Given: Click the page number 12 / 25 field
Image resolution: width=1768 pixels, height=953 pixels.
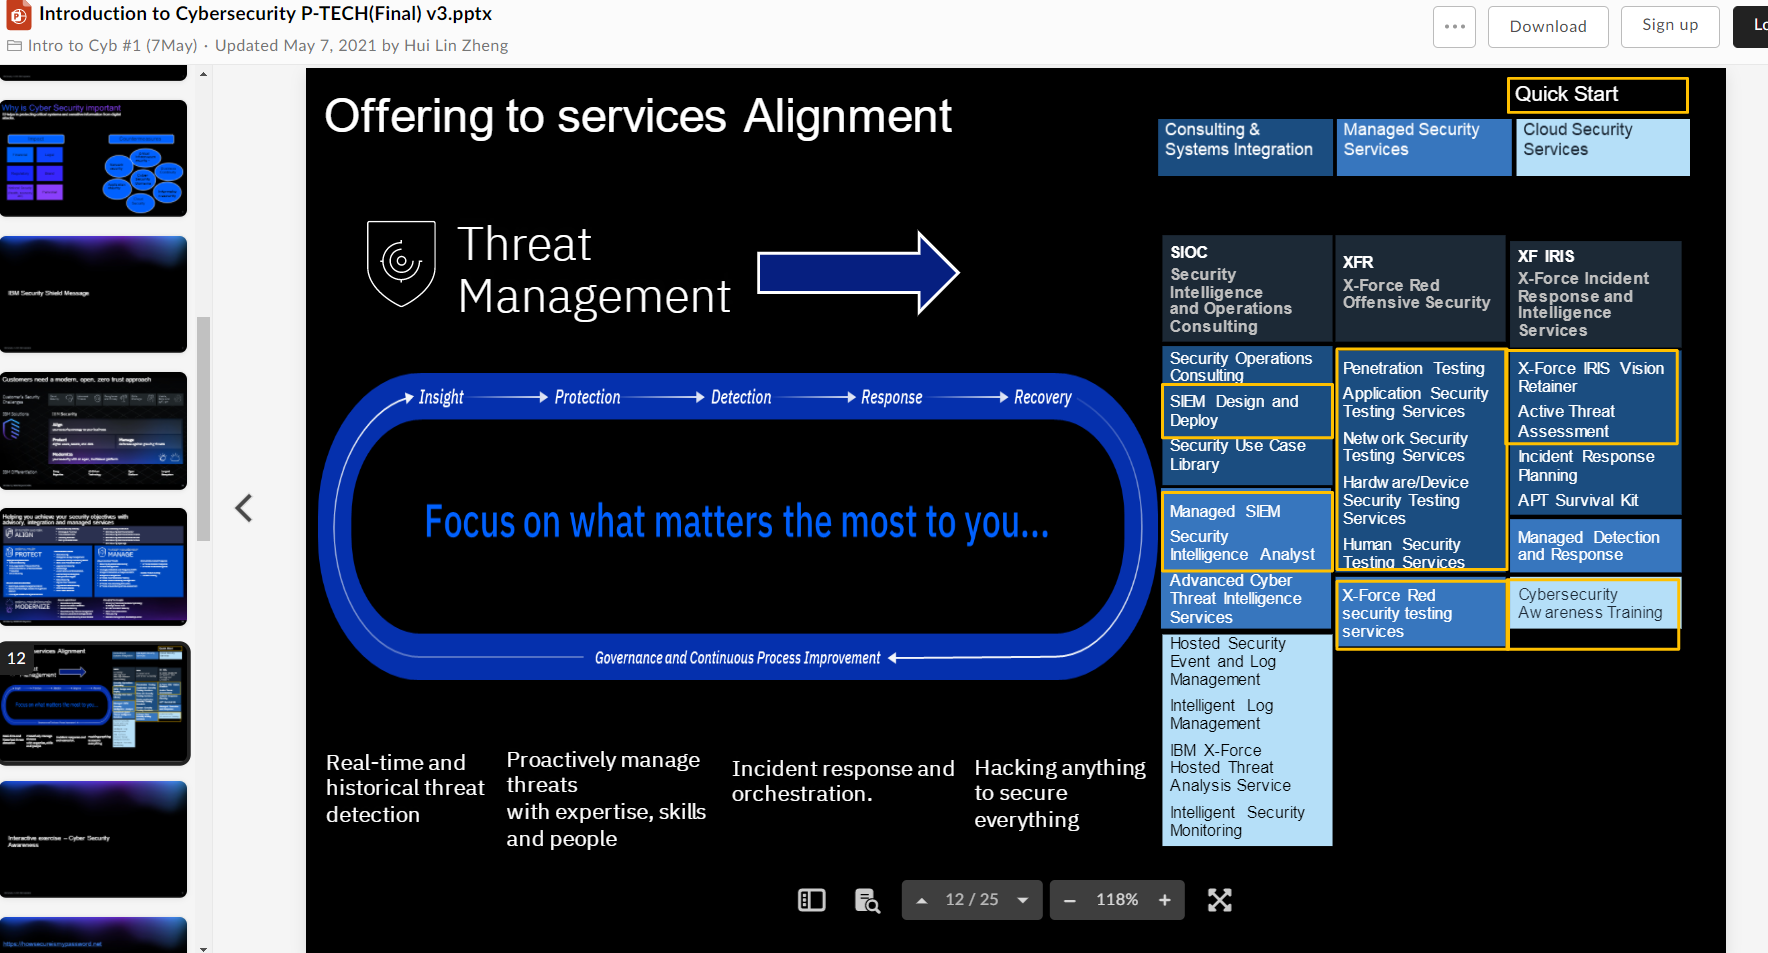Looking at the screenshot, I should click(972, 900).
